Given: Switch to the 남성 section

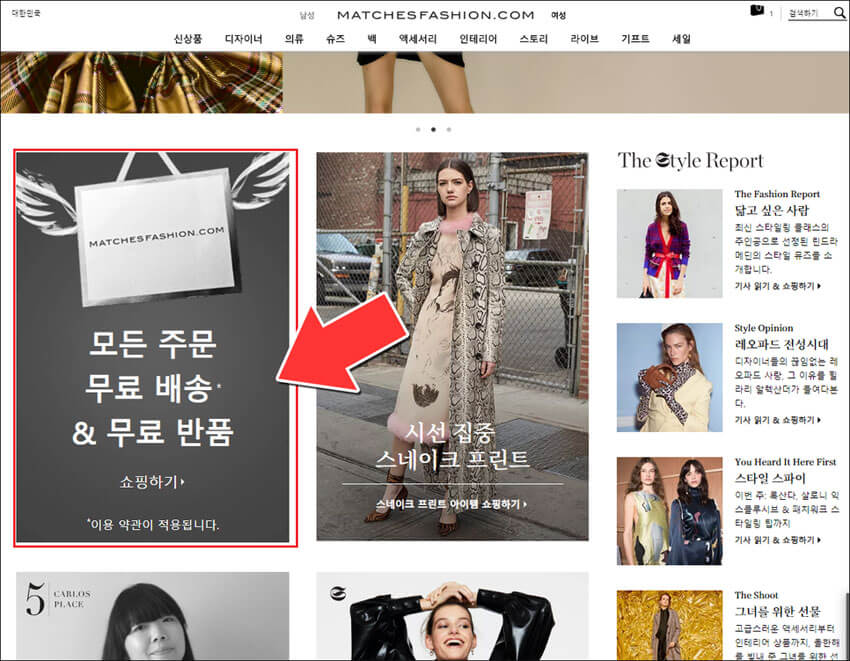Looking at the screenshot, I should pyautogui.click(x=307, y=16).
